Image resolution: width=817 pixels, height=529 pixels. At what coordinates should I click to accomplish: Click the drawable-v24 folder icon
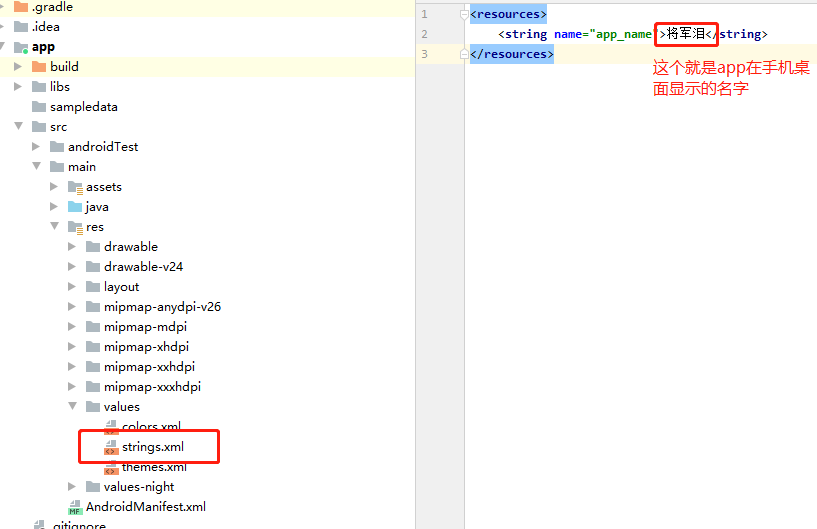point(93,267)
